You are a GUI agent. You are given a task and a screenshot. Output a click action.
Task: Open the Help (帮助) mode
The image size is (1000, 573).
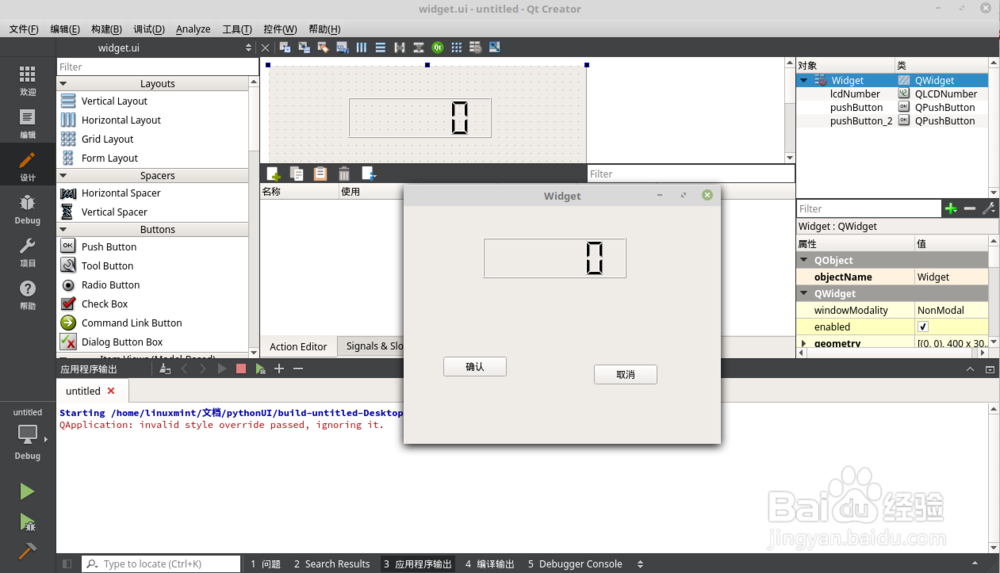[27, 295]
